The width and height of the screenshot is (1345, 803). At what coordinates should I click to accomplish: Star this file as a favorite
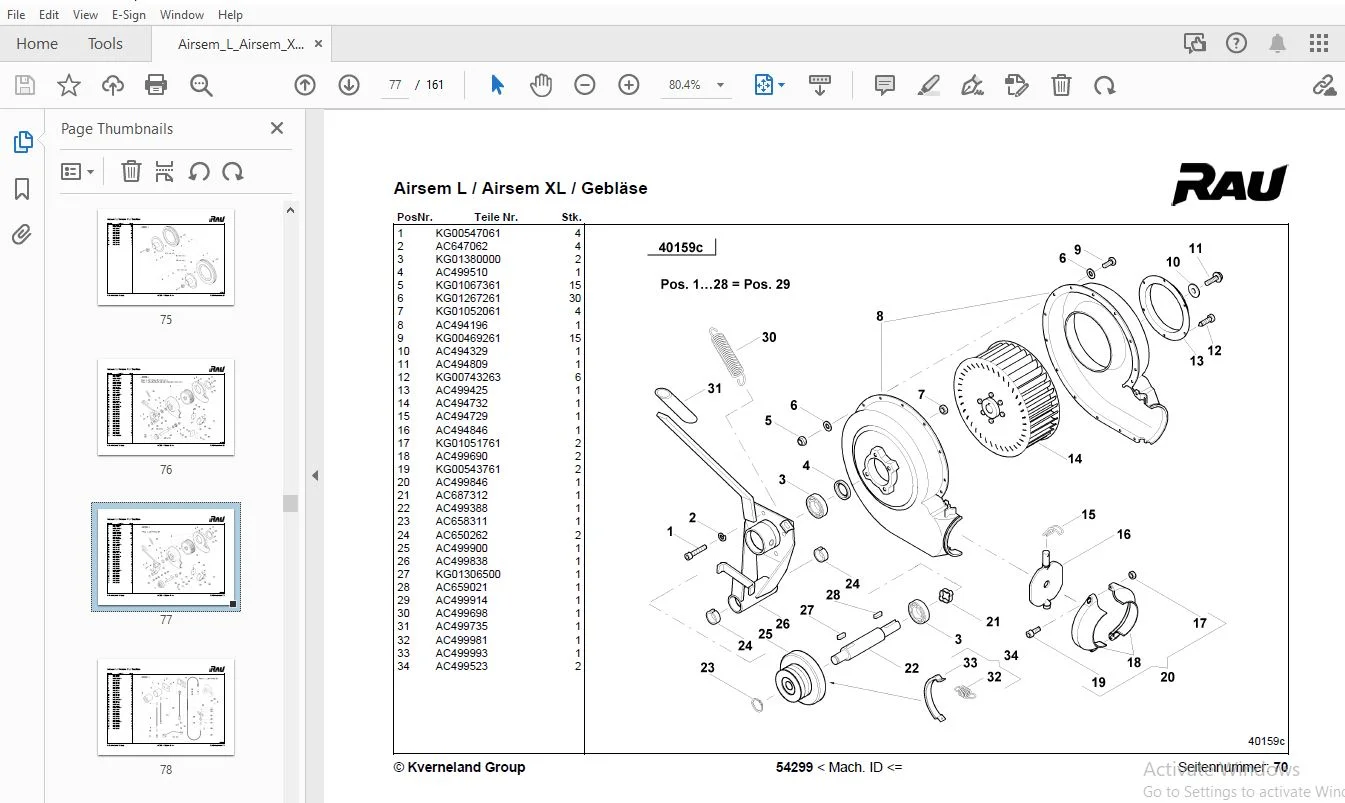point(69,85)
